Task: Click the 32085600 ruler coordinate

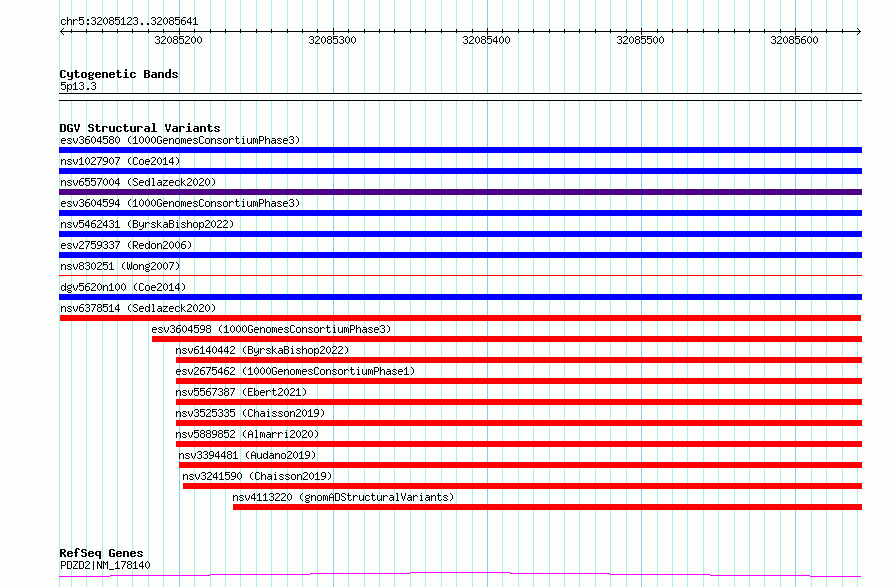Action: tap(794, 40)
